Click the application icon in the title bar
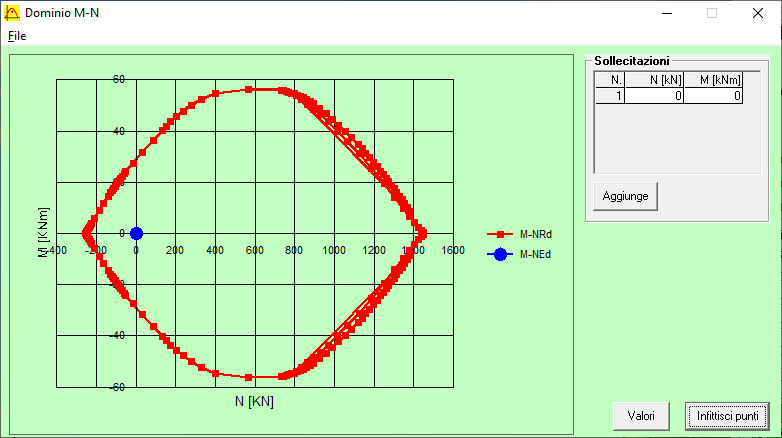782x438 pixels. pyautogui.click(x=12, y=12)
